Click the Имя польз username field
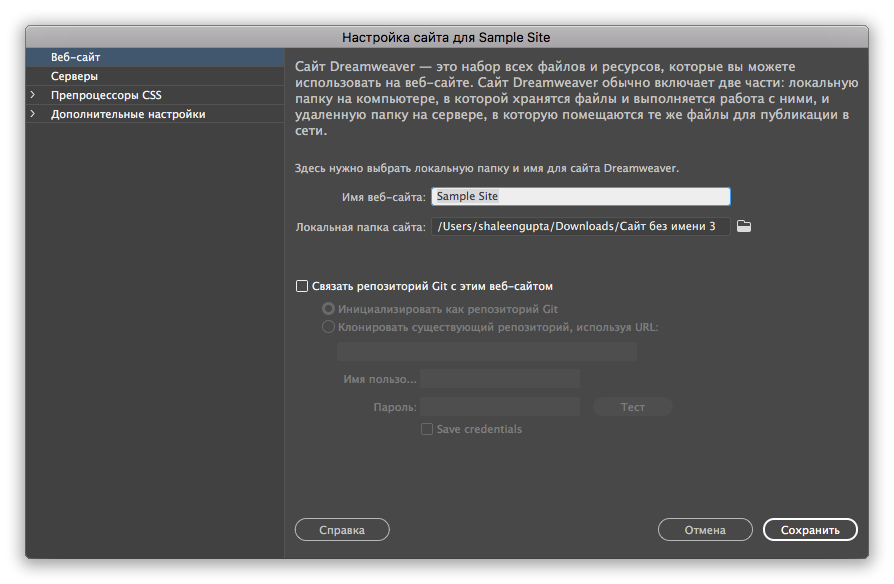This screenshot has height=584, width=894. (x=500, y=378)
